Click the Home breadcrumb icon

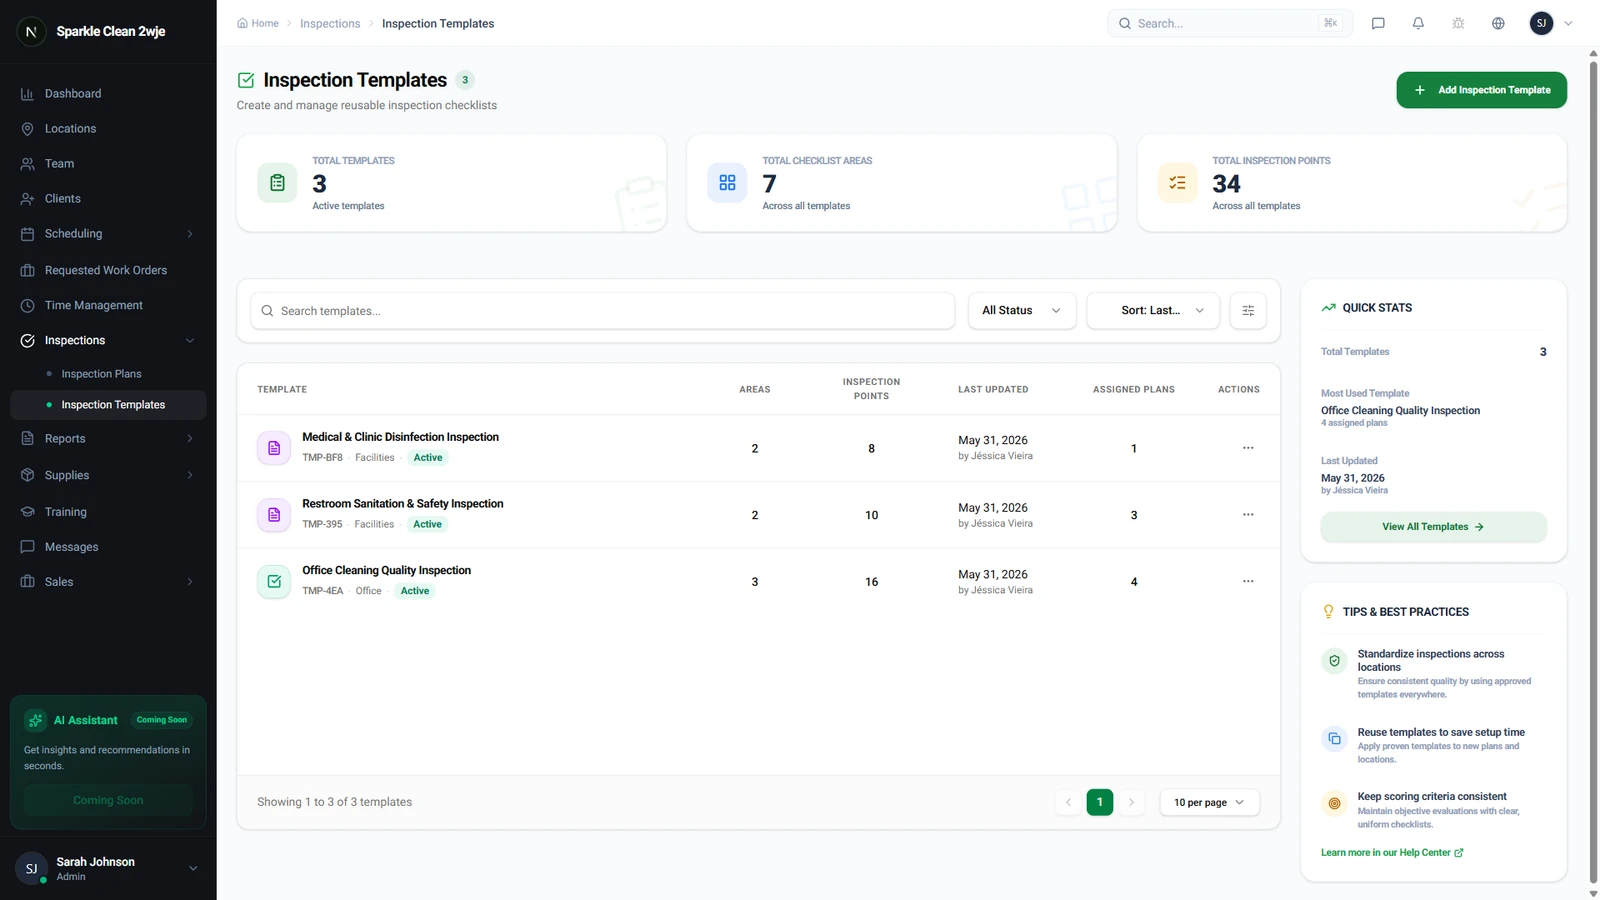[242, 23]
